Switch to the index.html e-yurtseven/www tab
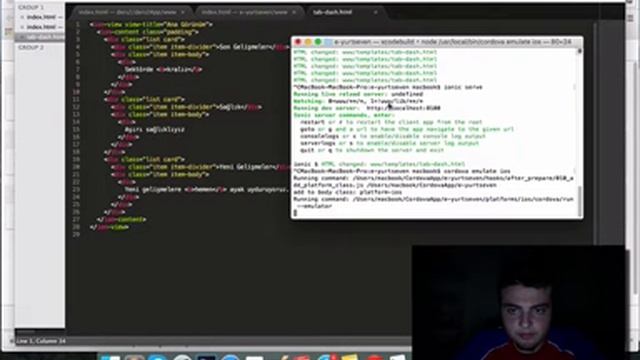The image size is (640, 360). (249, 13)
